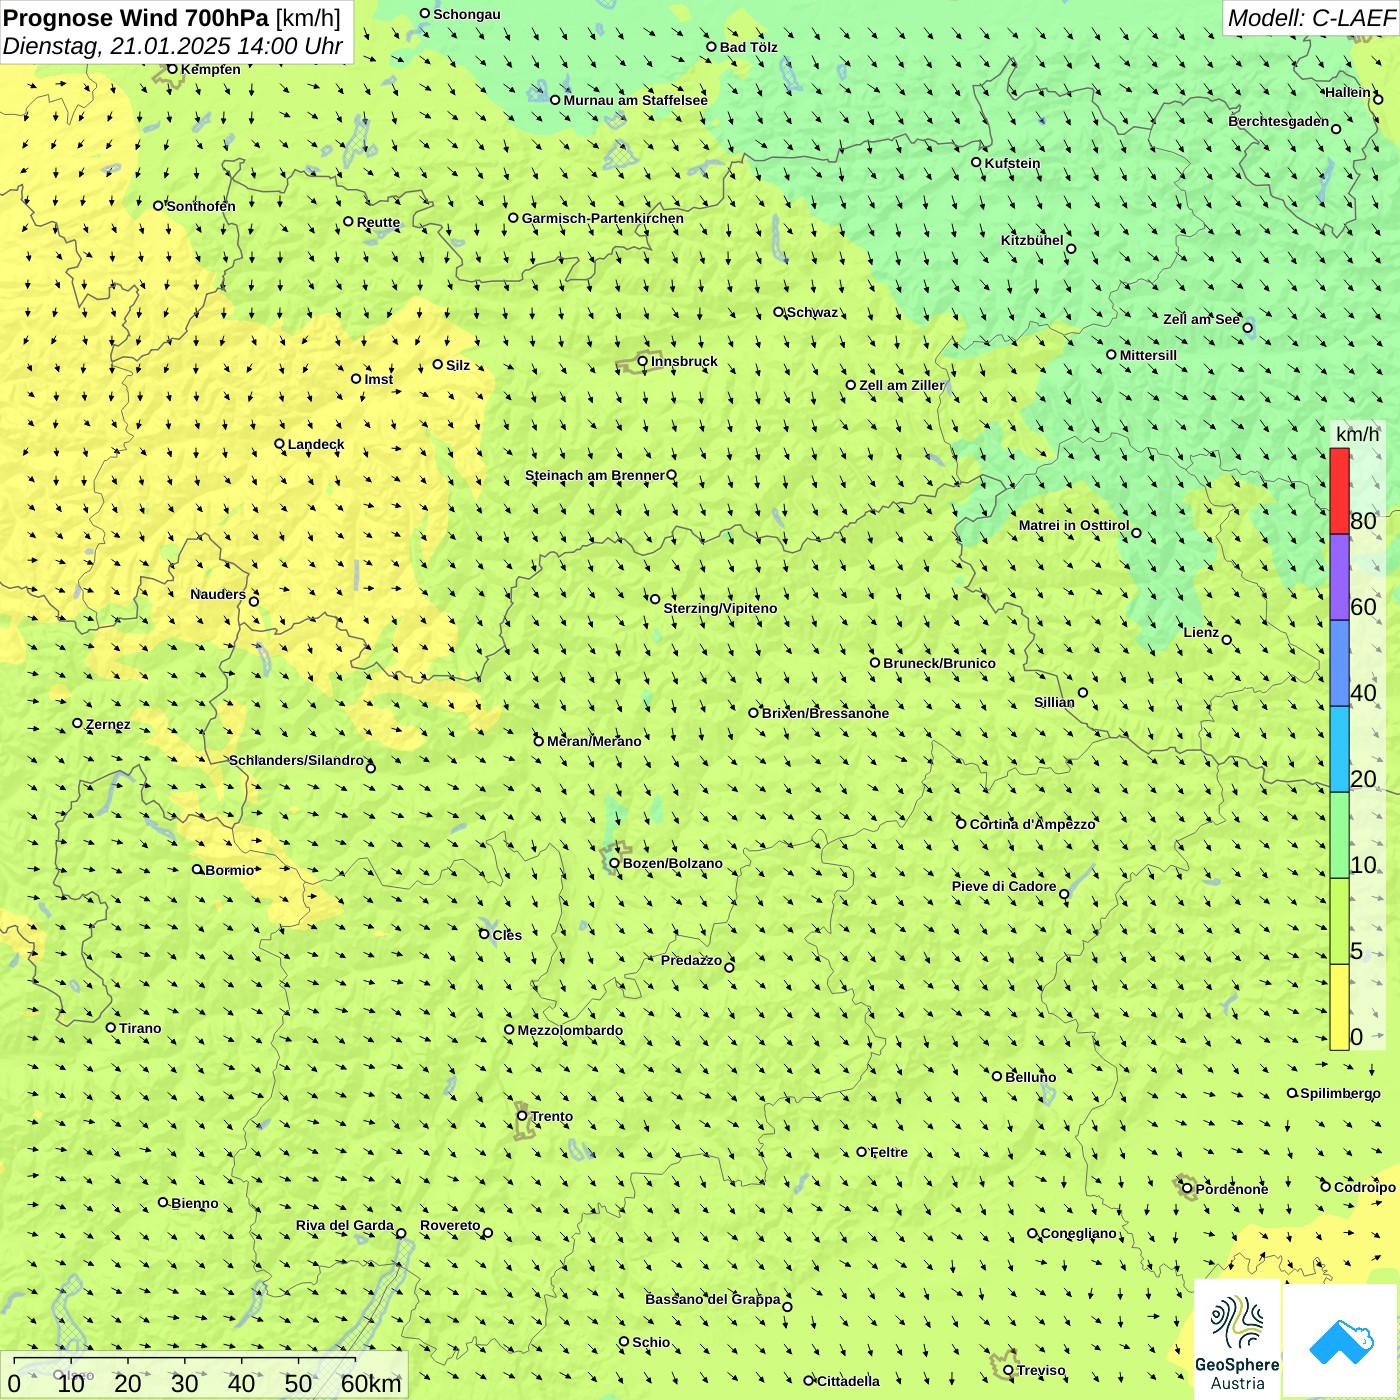This screenshot has width=1400, height=1400.
Task: Select the green 10–20 km/h legend segment
Action: point(1339,836)
